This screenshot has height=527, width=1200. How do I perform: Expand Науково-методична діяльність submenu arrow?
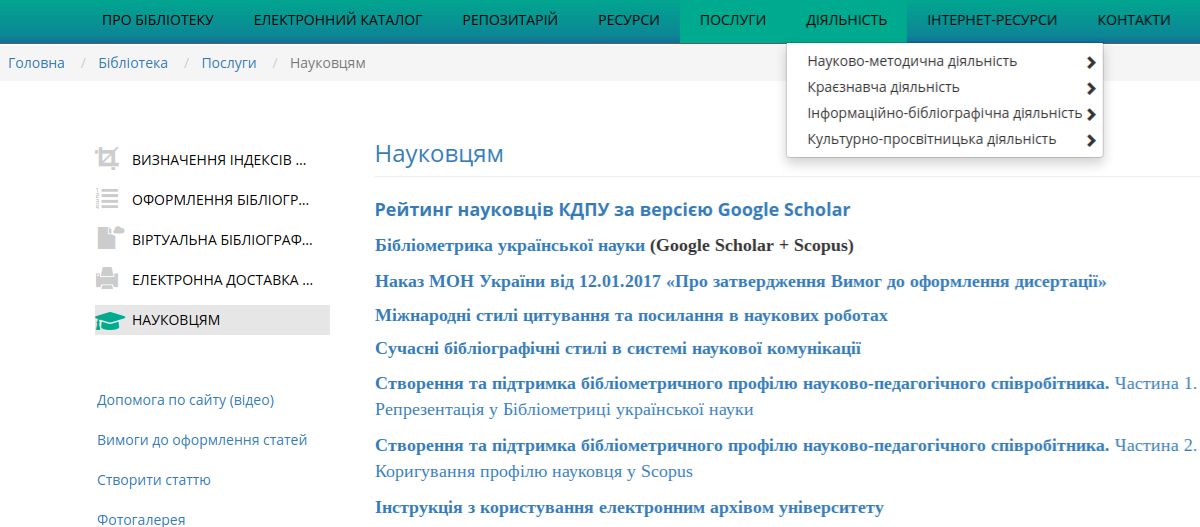pos(1090,62)
